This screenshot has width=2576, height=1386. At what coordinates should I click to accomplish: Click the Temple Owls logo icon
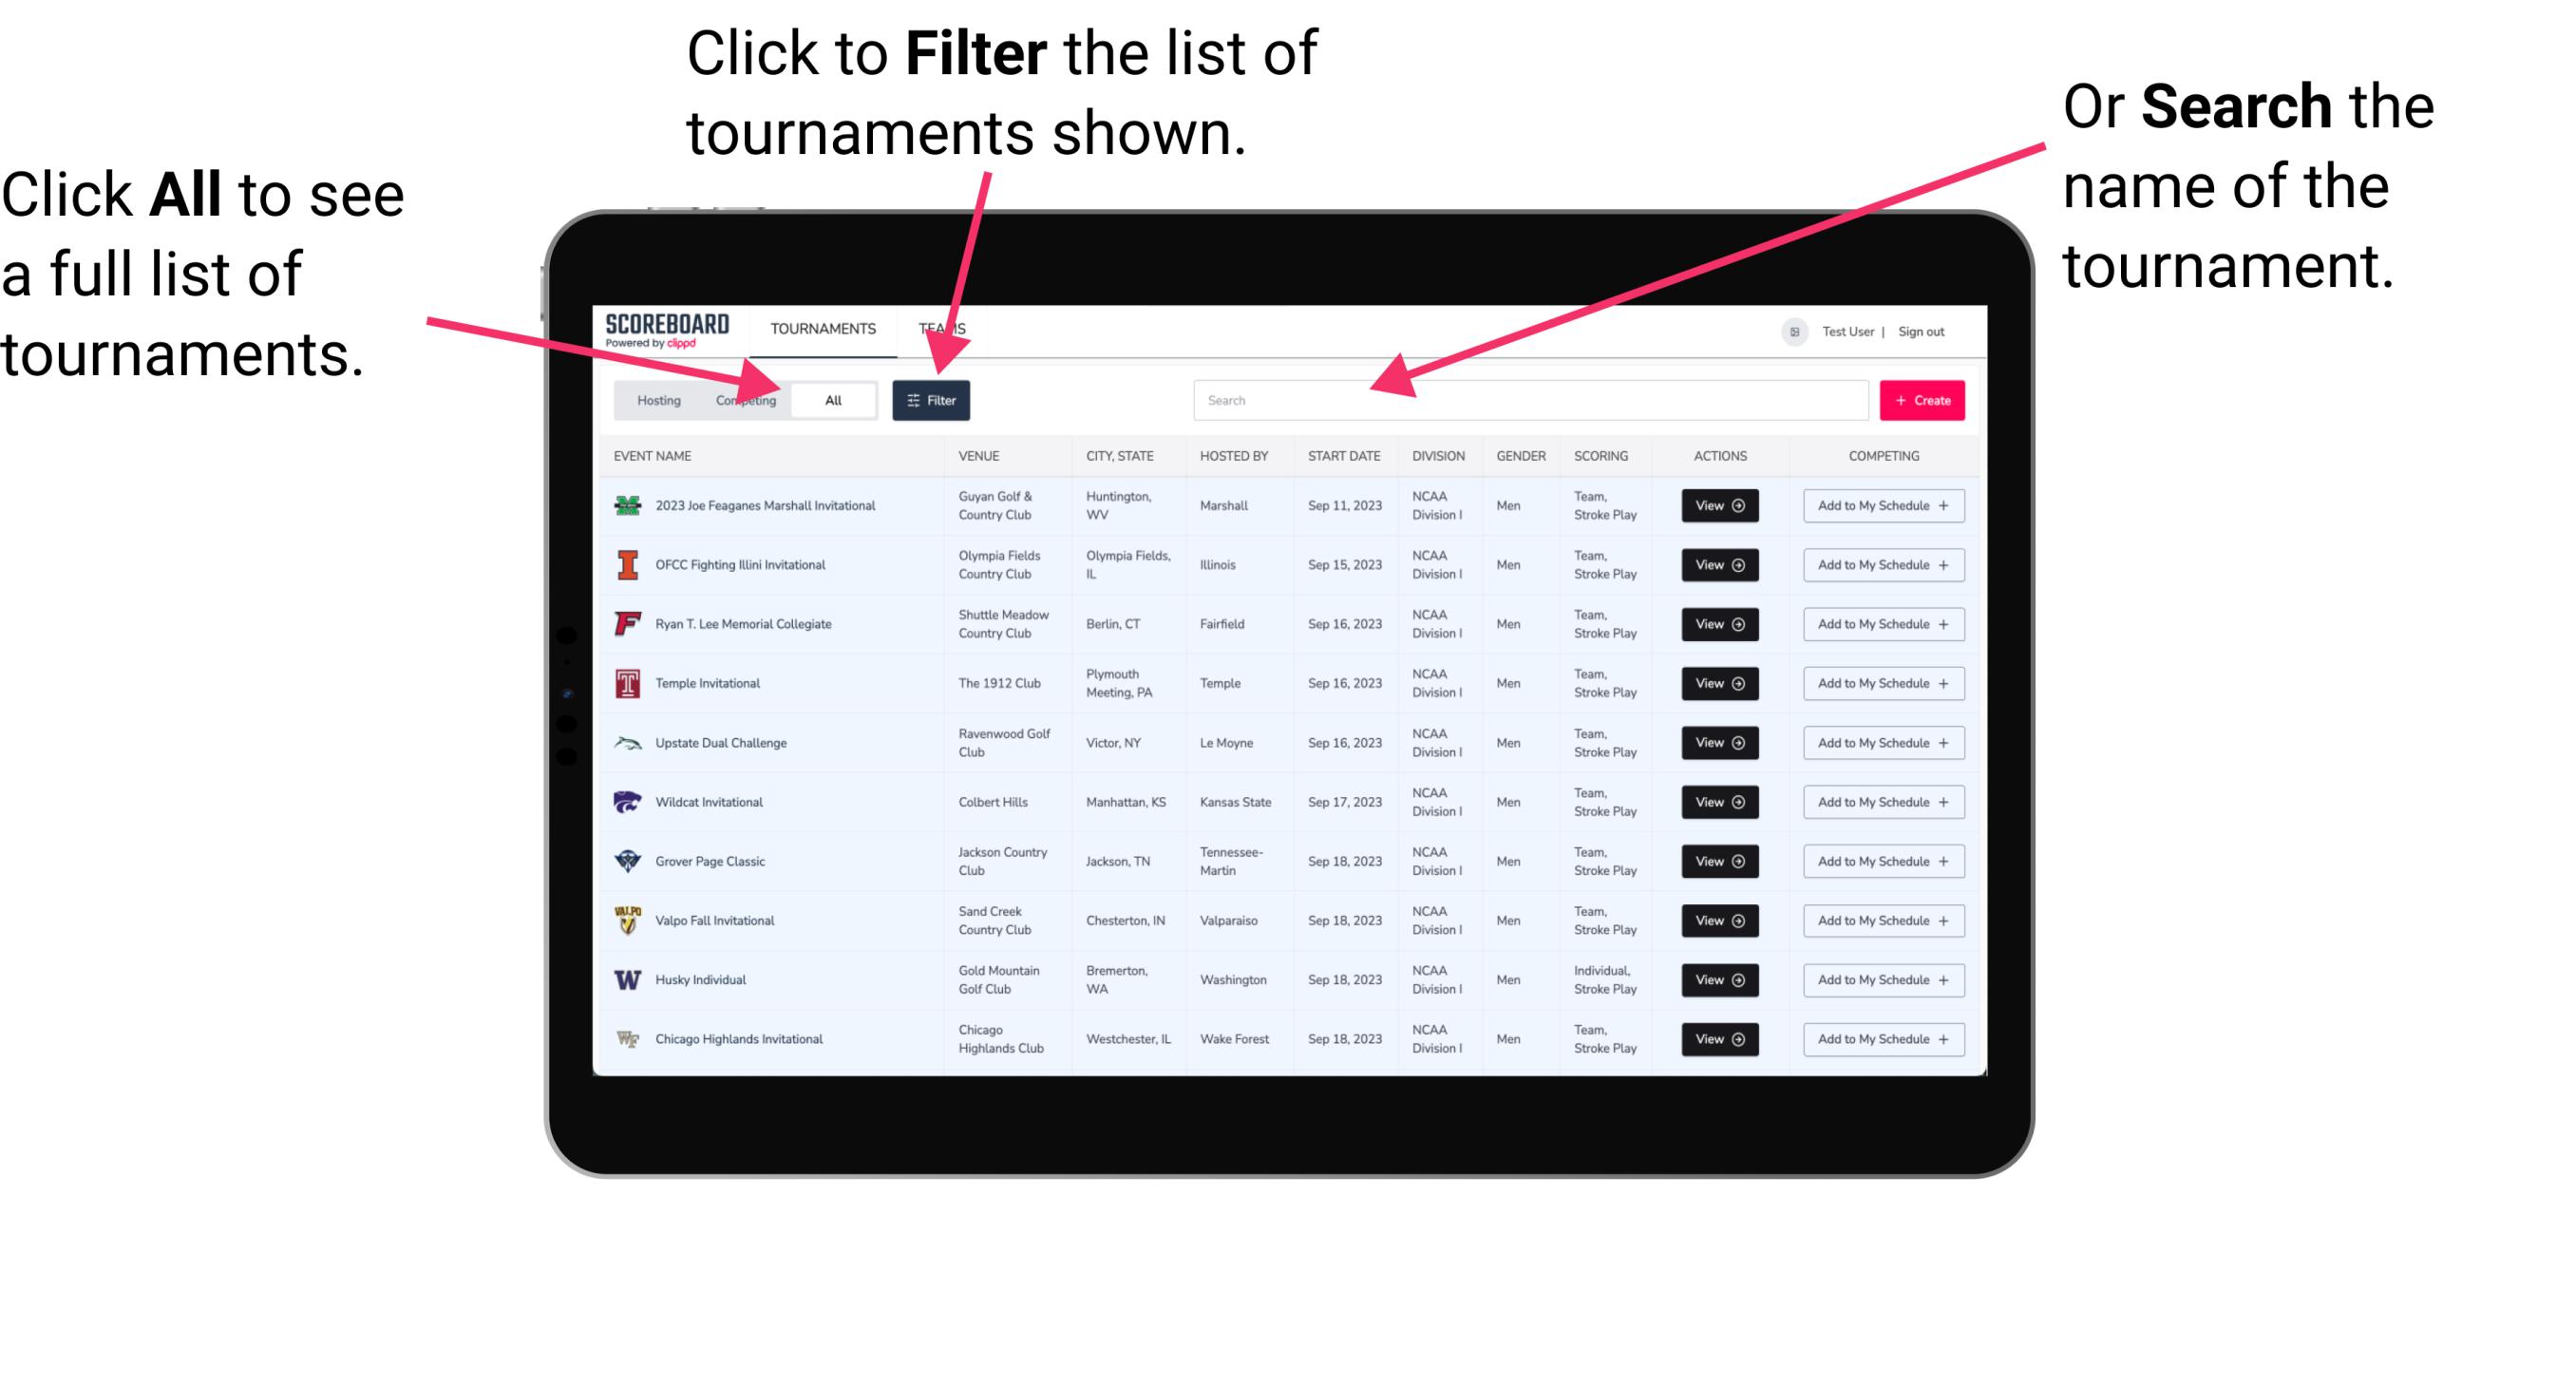(x=628, y=683)
